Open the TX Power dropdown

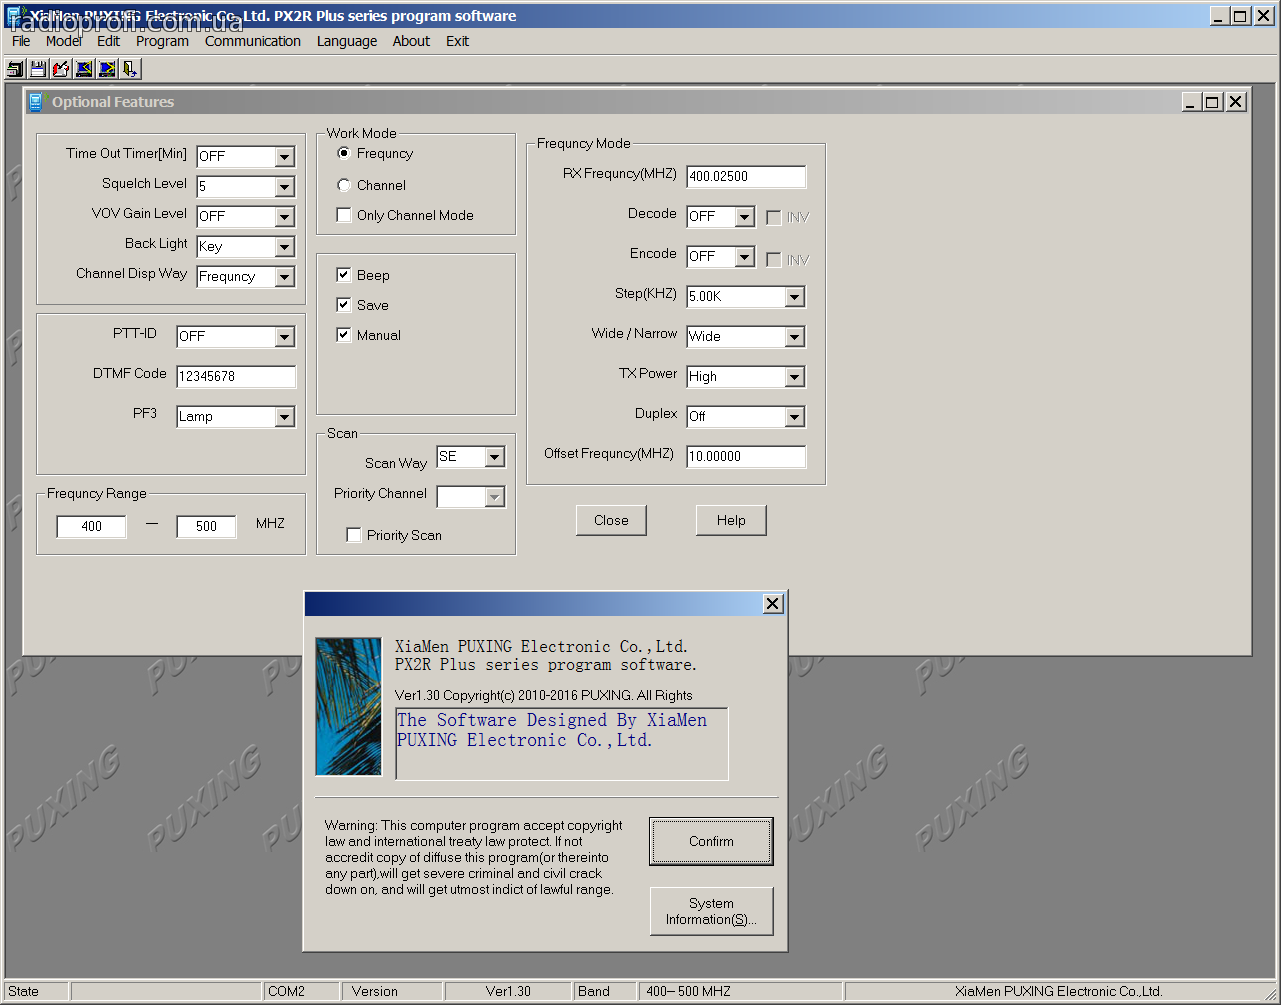point(795,377)
